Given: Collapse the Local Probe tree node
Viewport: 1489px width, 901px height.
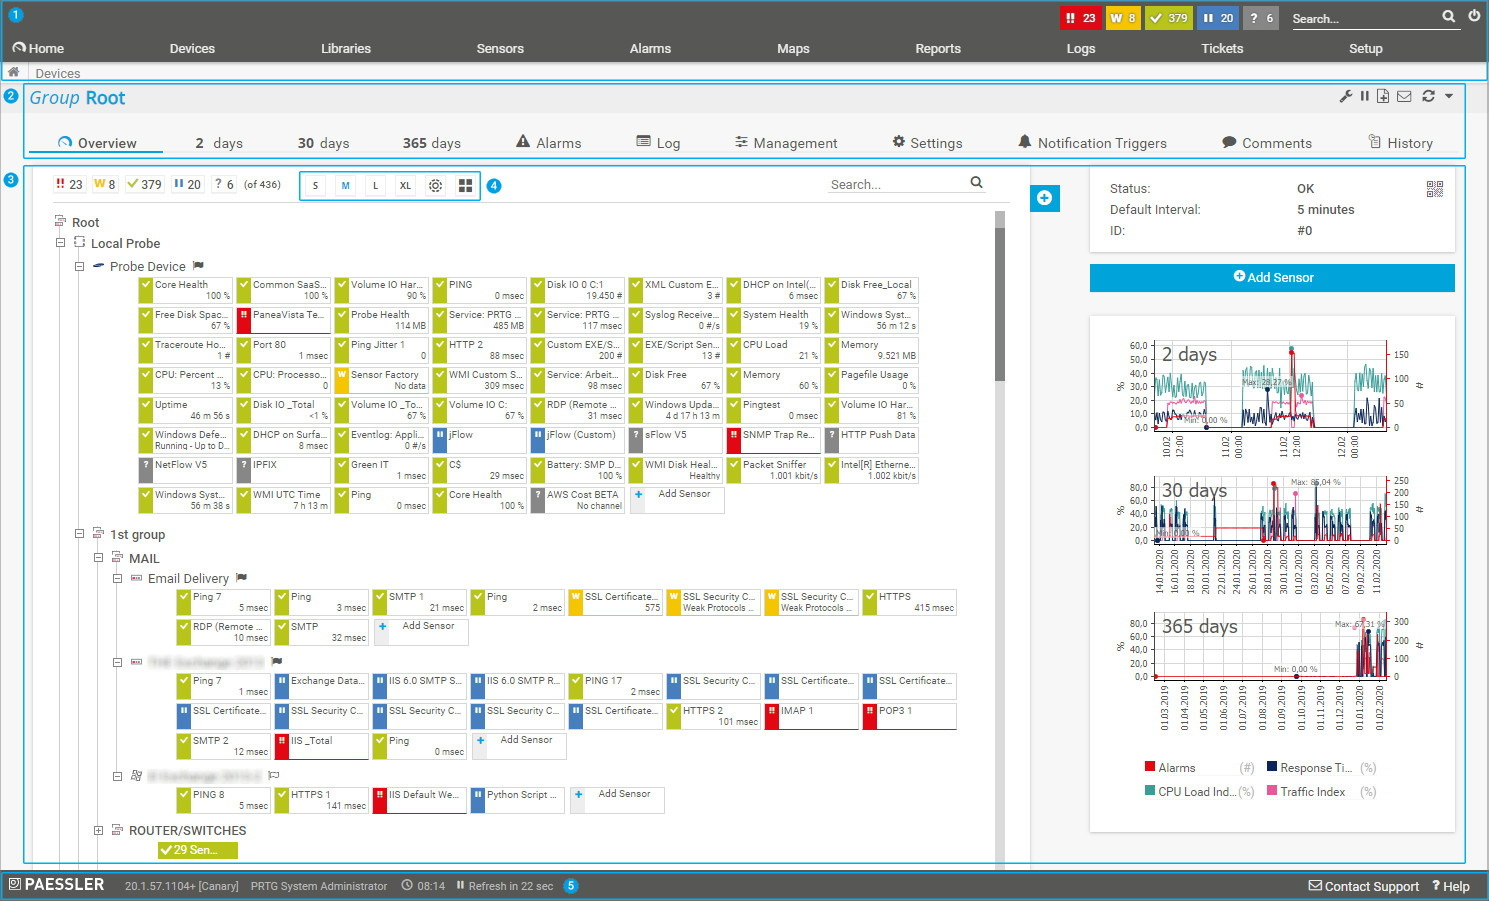Looking at the screenshot, I should click(x=60, y=243).
